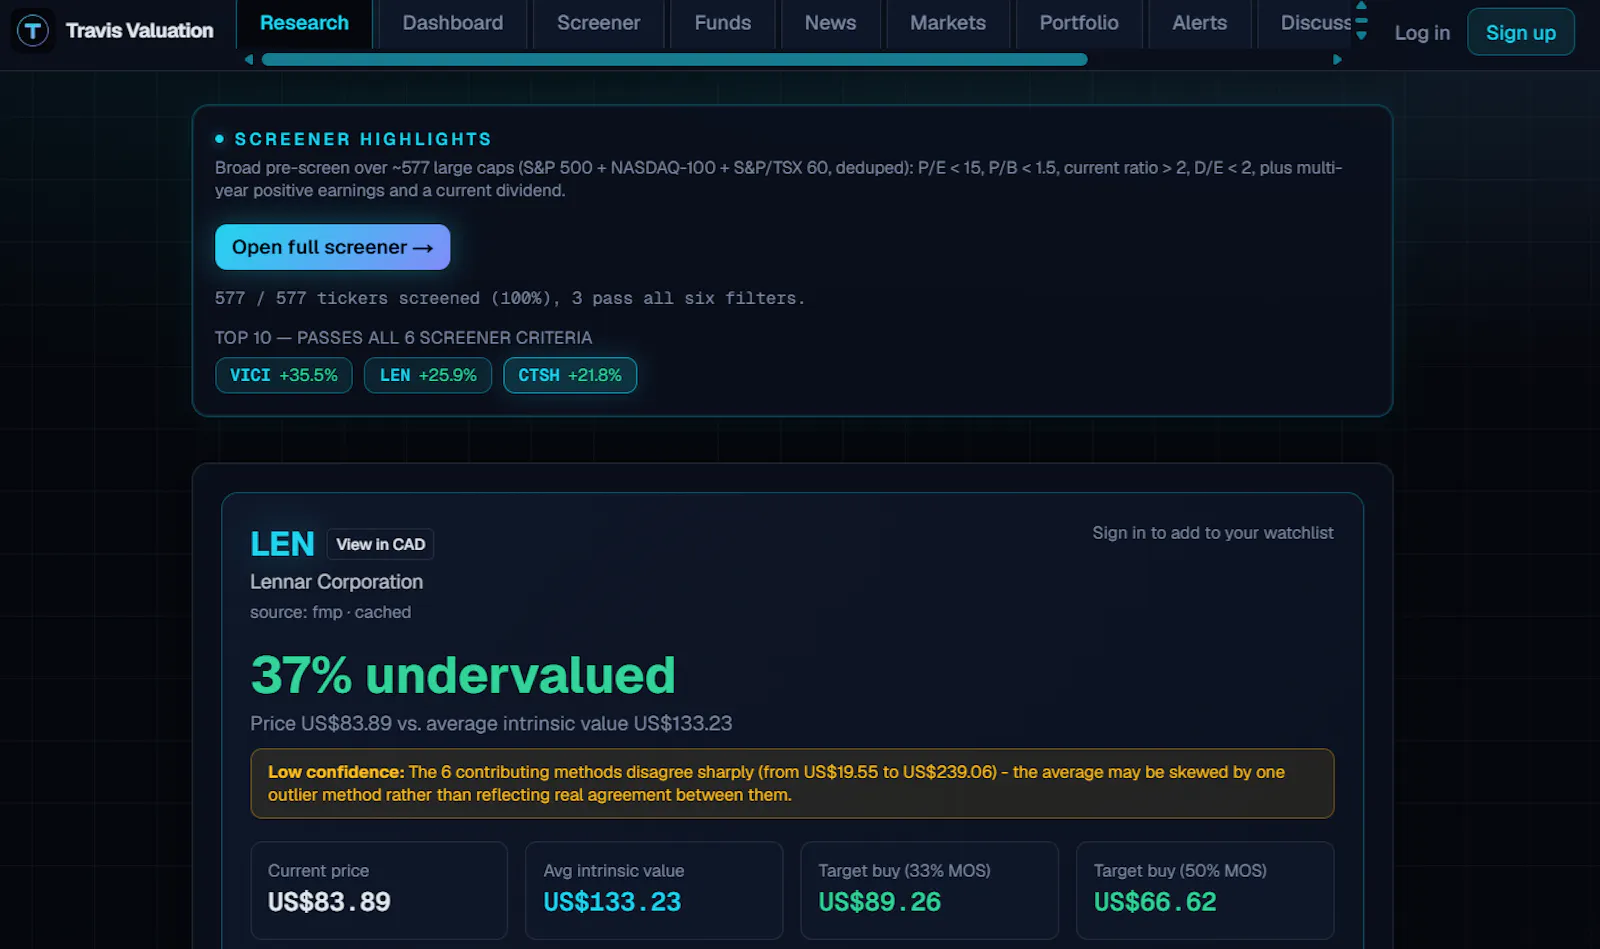Click the '37% undervalued' headline

point(463,675)
